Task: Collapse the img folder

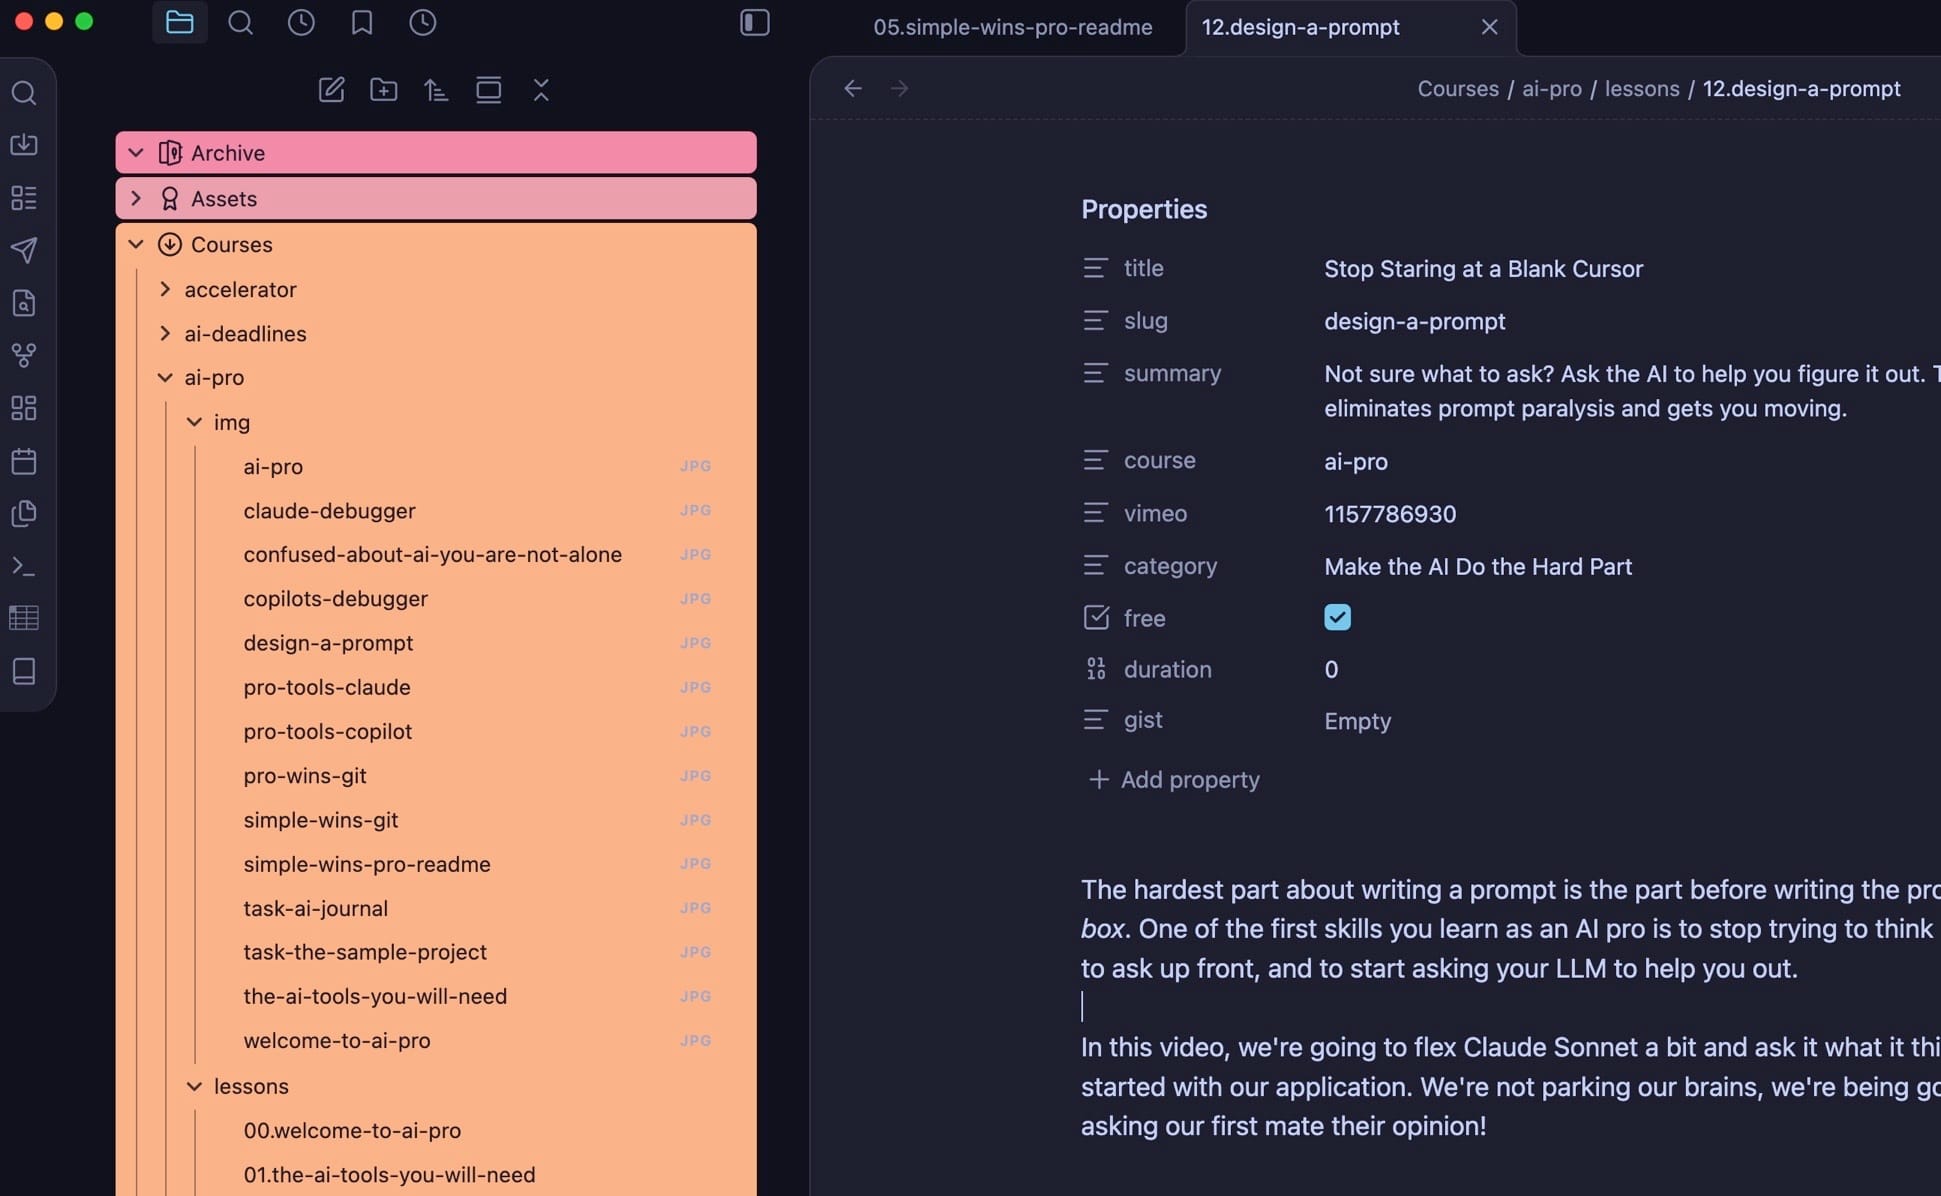Action: (194, 422)
